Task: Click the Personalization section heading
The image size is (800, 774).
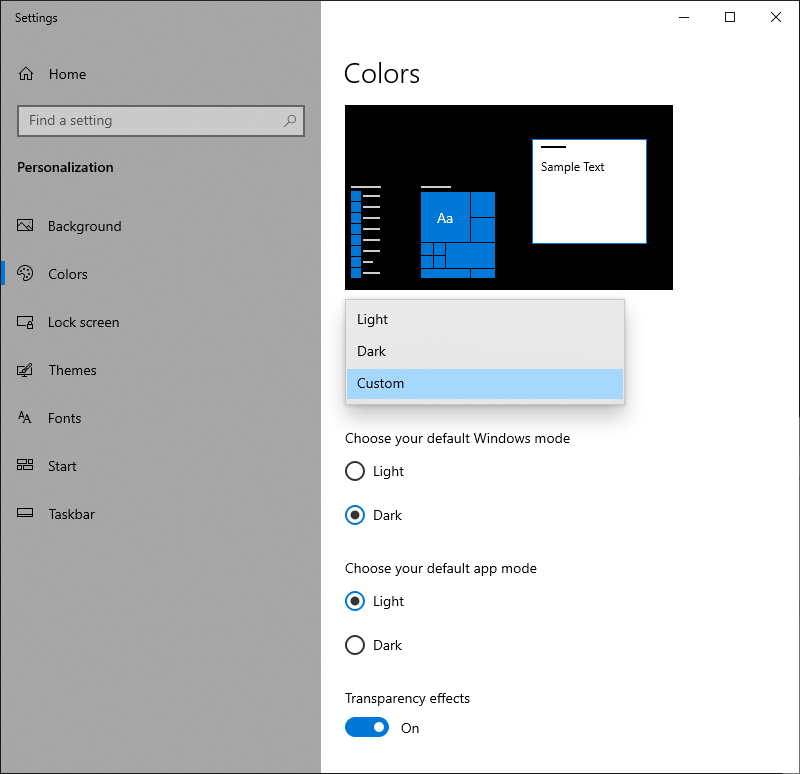Action: 65,167
